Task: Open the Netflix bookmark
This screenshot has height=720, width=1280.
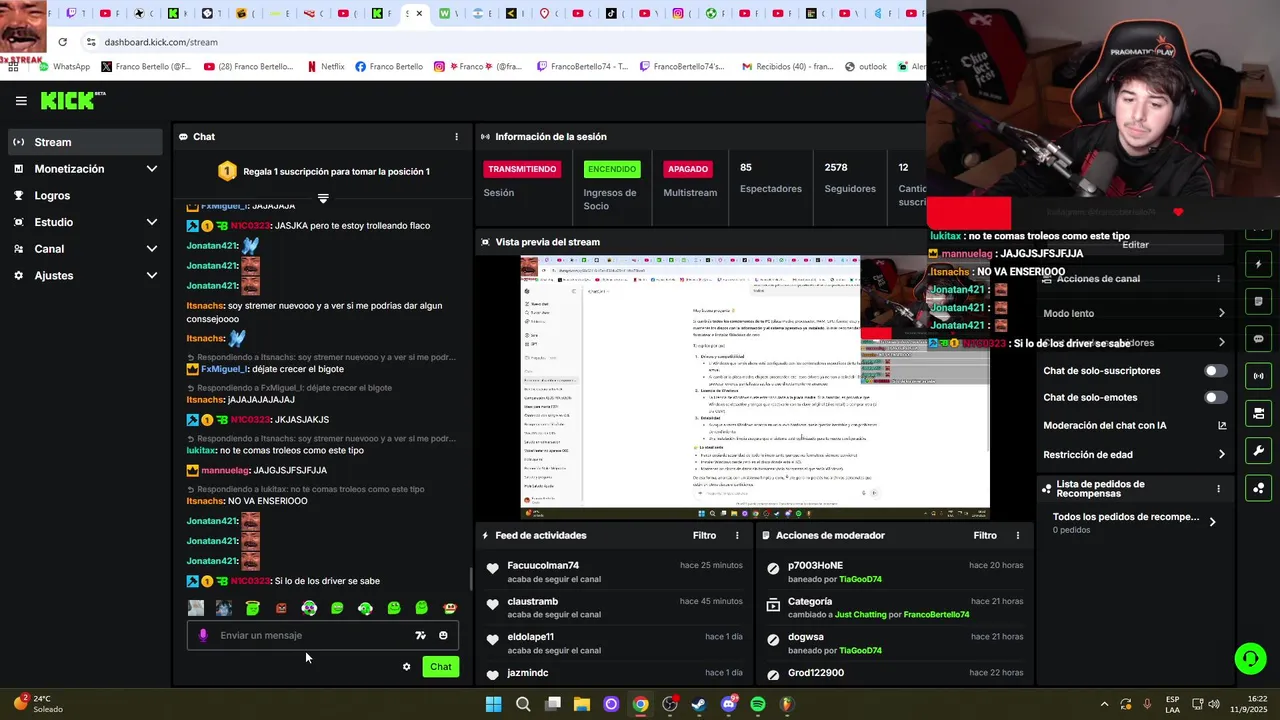Action: pos(325,67)
